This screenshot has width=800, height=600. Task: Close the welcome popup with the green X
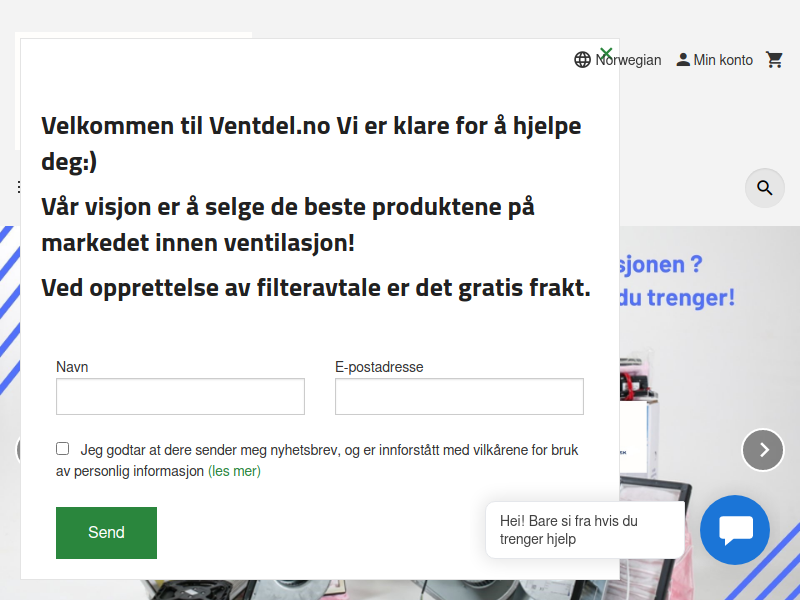tap(606, 53)
